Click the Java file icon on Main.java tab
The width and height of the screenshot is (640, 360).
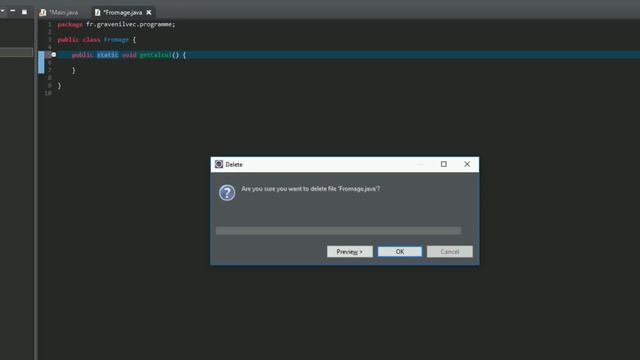point(43,13)
